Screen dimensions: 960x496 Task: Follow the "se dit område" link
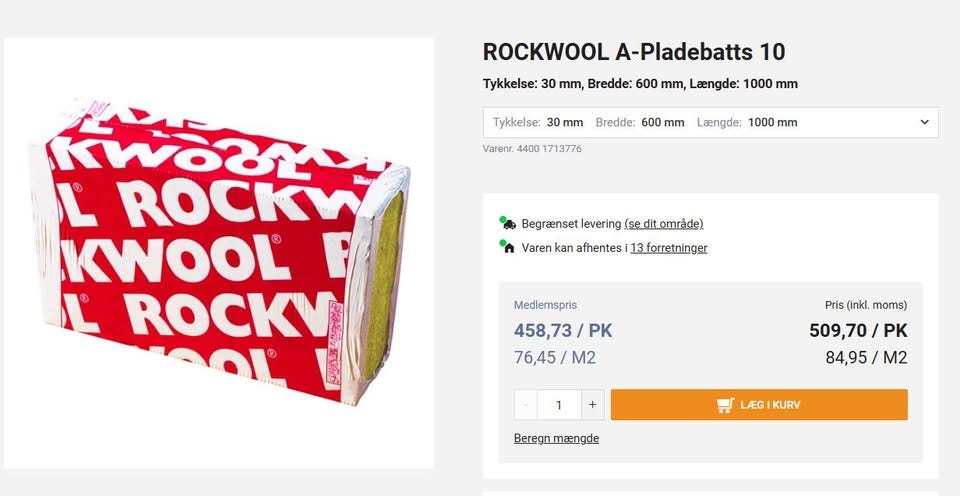[663, 223]
